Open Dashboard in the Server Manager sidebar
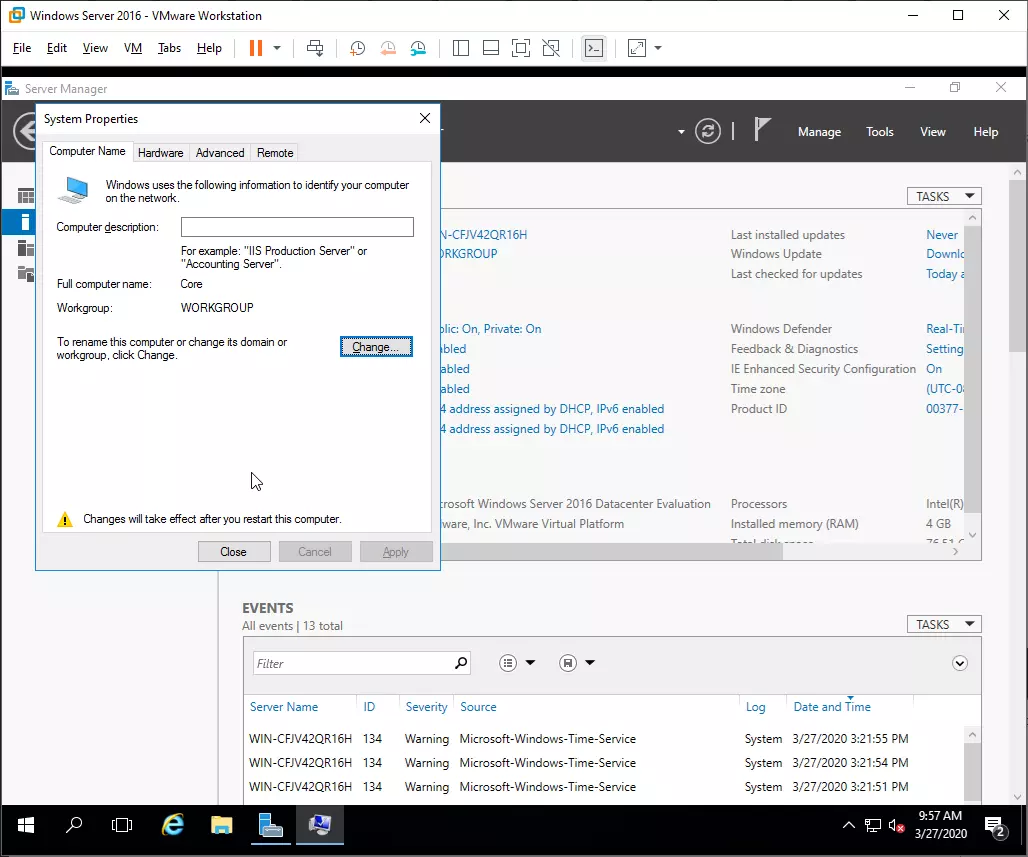The width and height of the screenshot is (1028, 857). coord(26,195)
